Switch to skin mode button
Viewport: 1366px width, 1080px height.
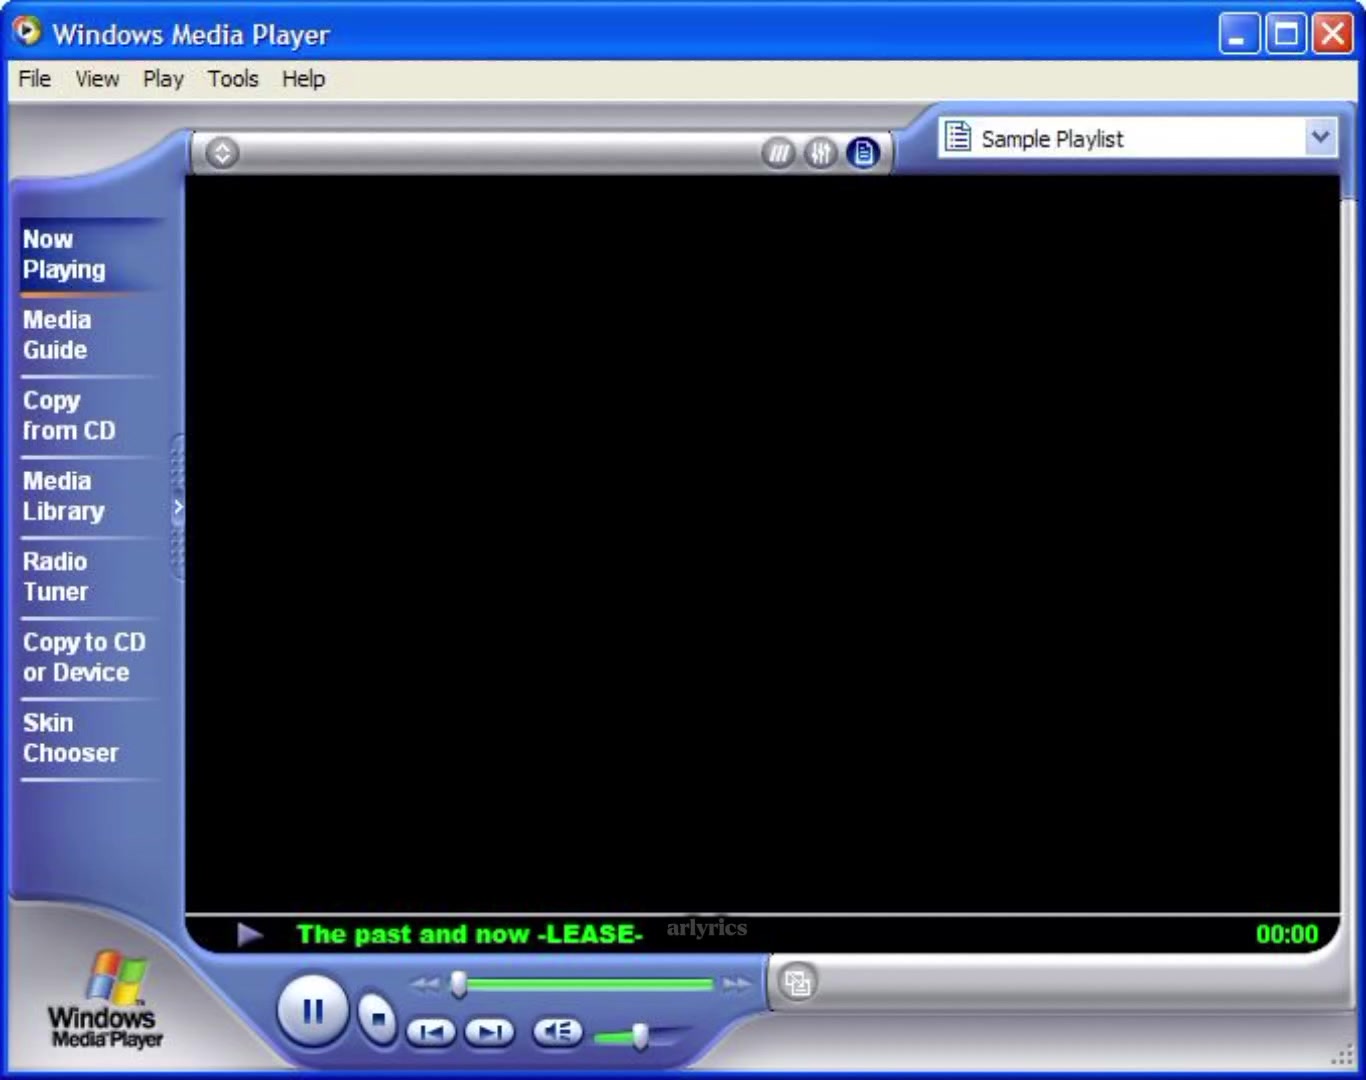tap(797, 982)
